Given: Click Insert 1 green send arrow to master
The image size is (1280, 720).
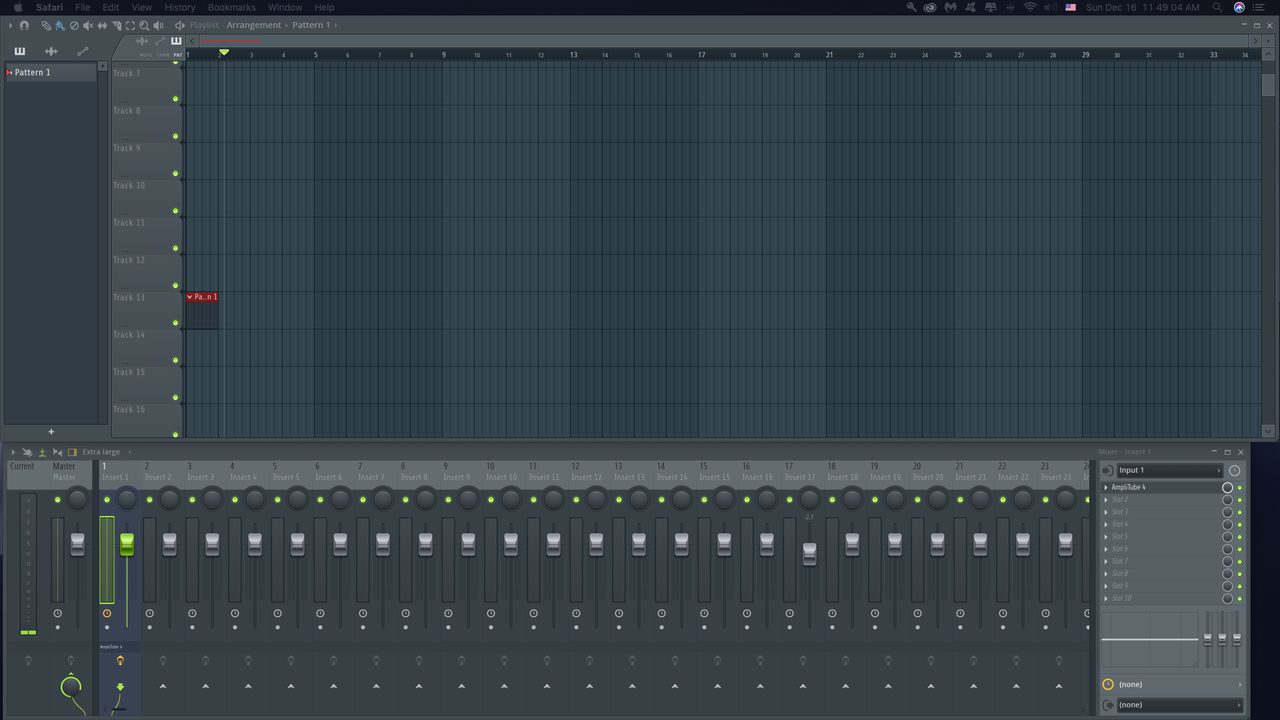Looking at the screenshot, I should 120,688.
